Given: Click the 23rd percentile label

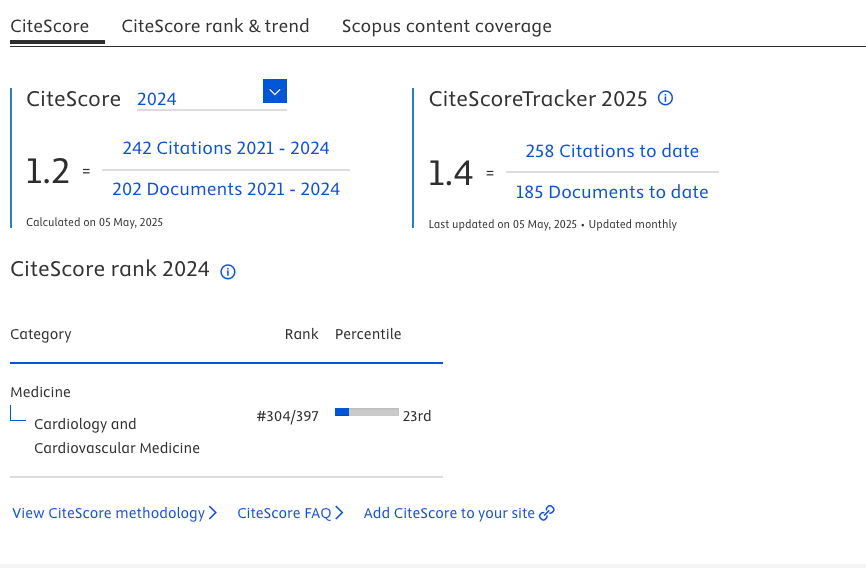Looking at the screenshot, I should pos(417,416).
